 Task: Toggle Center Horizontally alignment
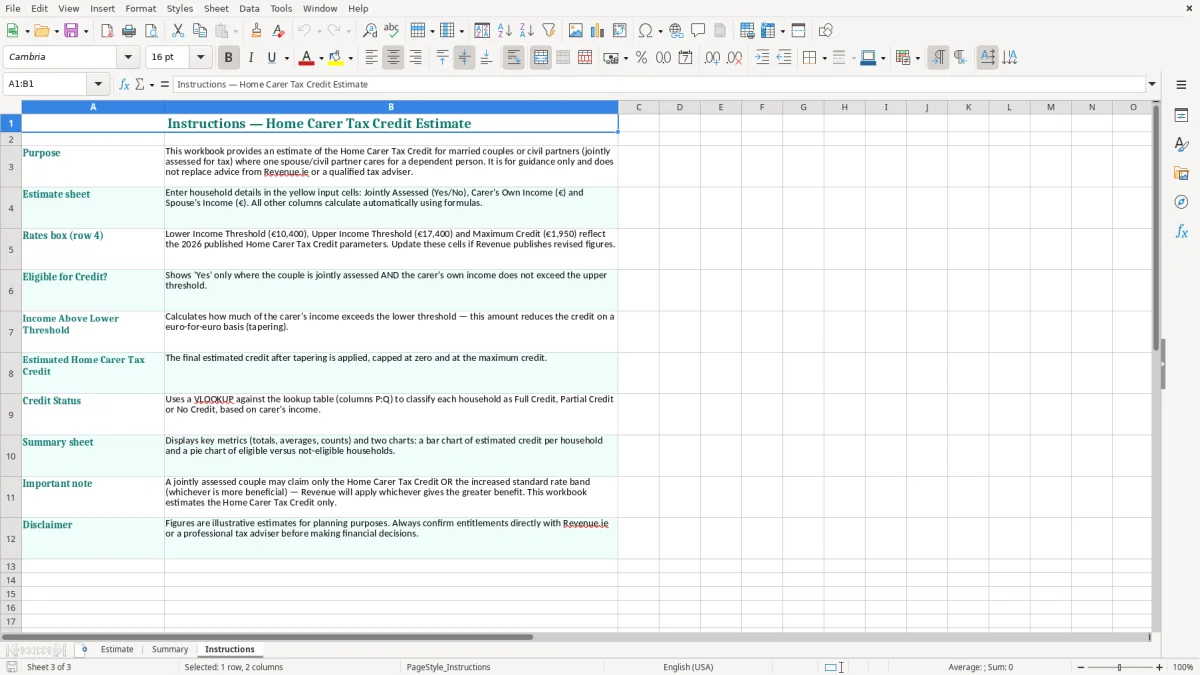(393, 58)
